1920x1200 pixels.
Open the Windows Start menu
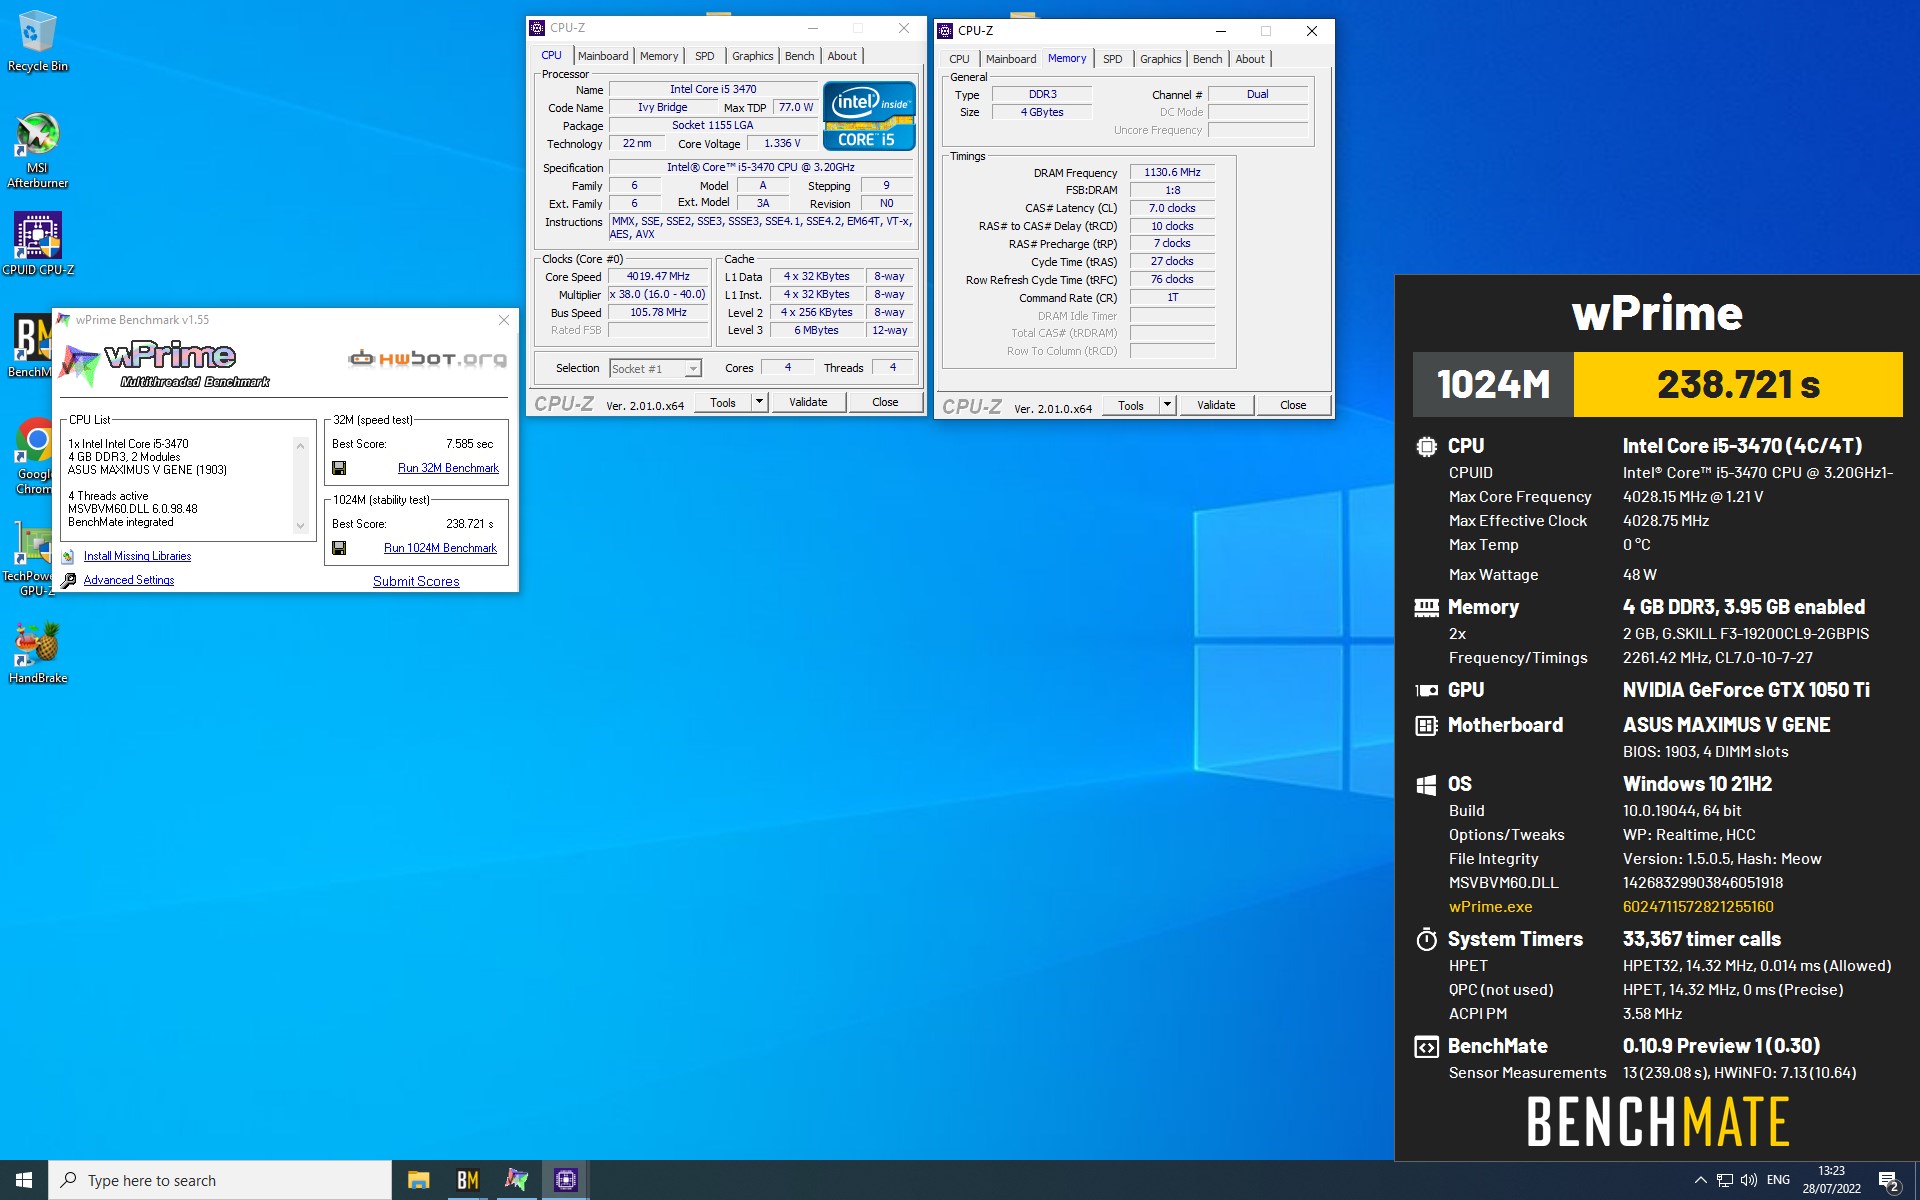24,1180
